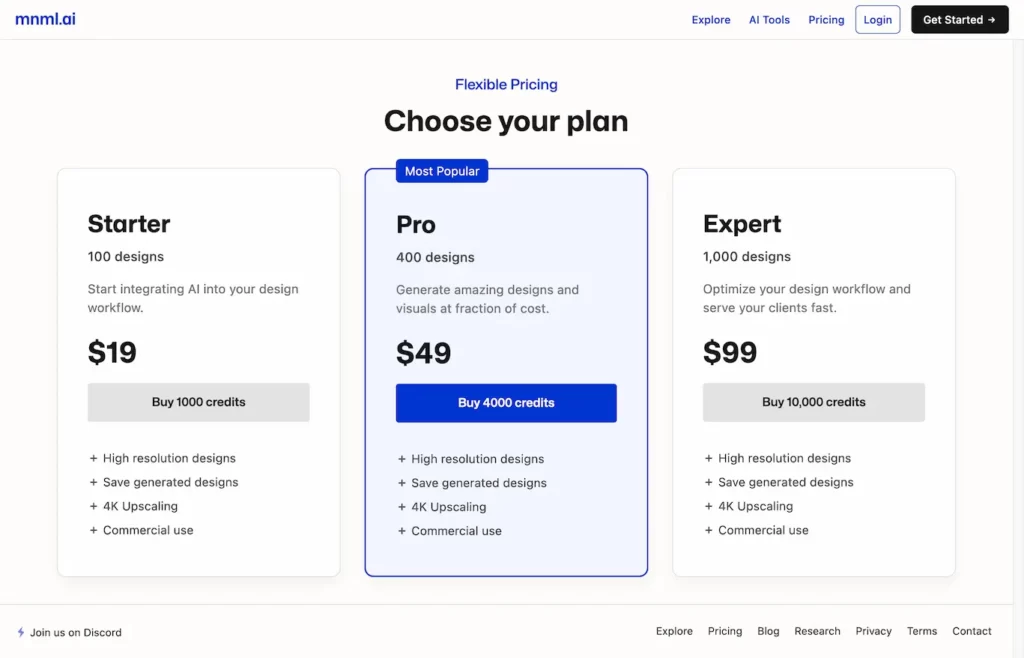The image size is (1024, 658).
Task: Open the AI Tools menu
Action: (x=768, y=19)
